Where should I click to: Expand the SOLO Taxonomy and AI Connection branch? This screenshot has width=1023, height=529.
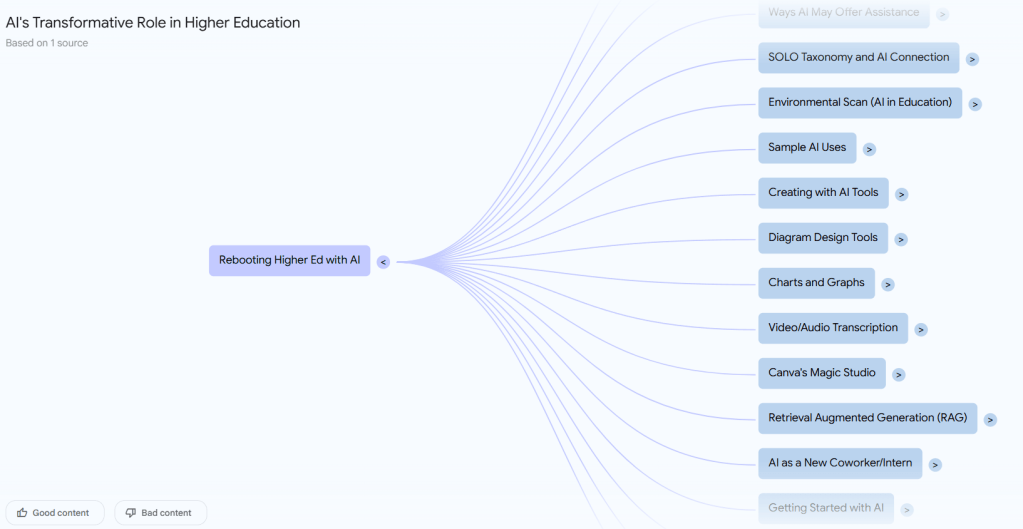(x=972, y=59)
